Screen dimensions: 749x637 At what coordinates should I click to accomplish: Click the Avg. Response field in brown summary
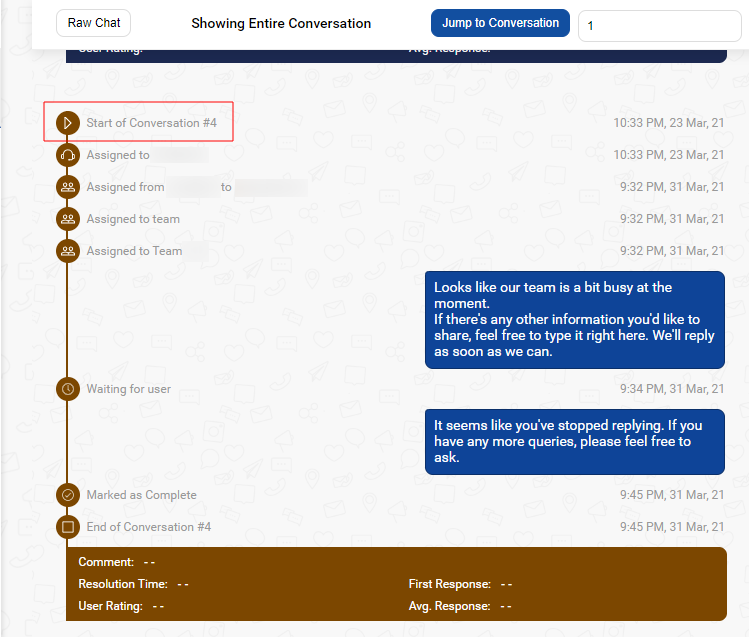[x=460, y=606]
